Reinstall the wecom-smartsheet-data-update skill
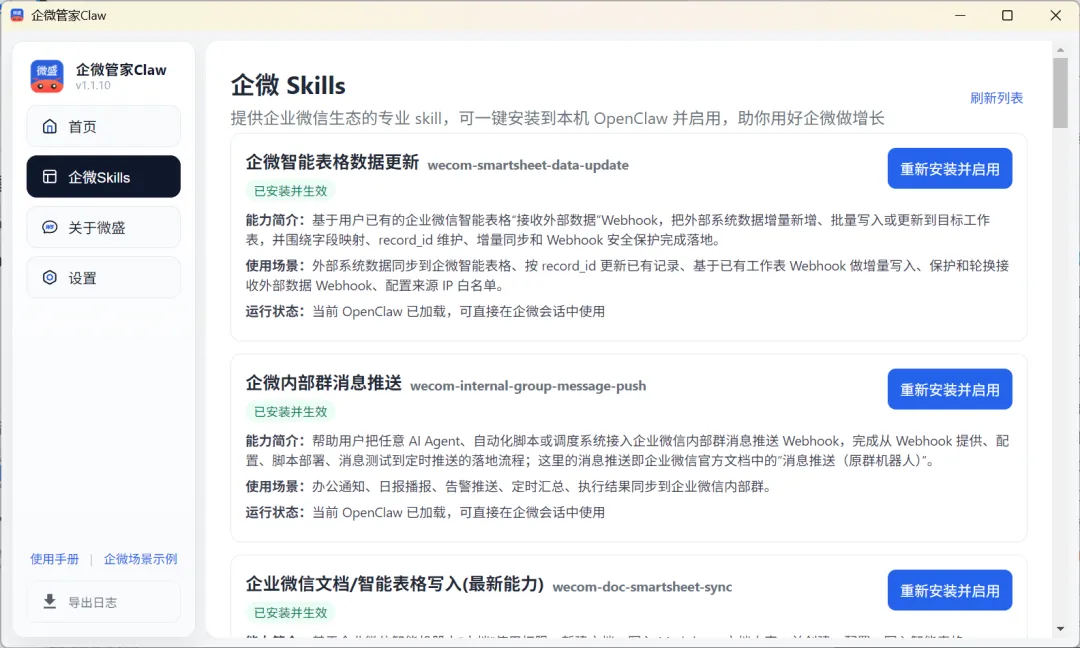Image resolution: width=1080 pixels, height=648 pixels. coord(950,169)
